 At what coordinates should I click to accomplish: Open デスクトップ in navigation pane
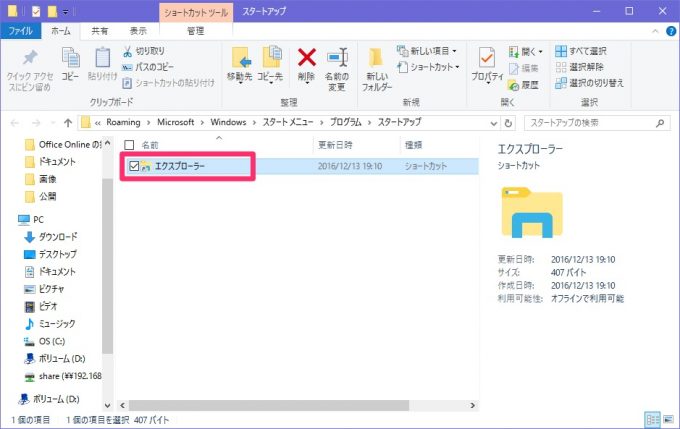(50, 254)
